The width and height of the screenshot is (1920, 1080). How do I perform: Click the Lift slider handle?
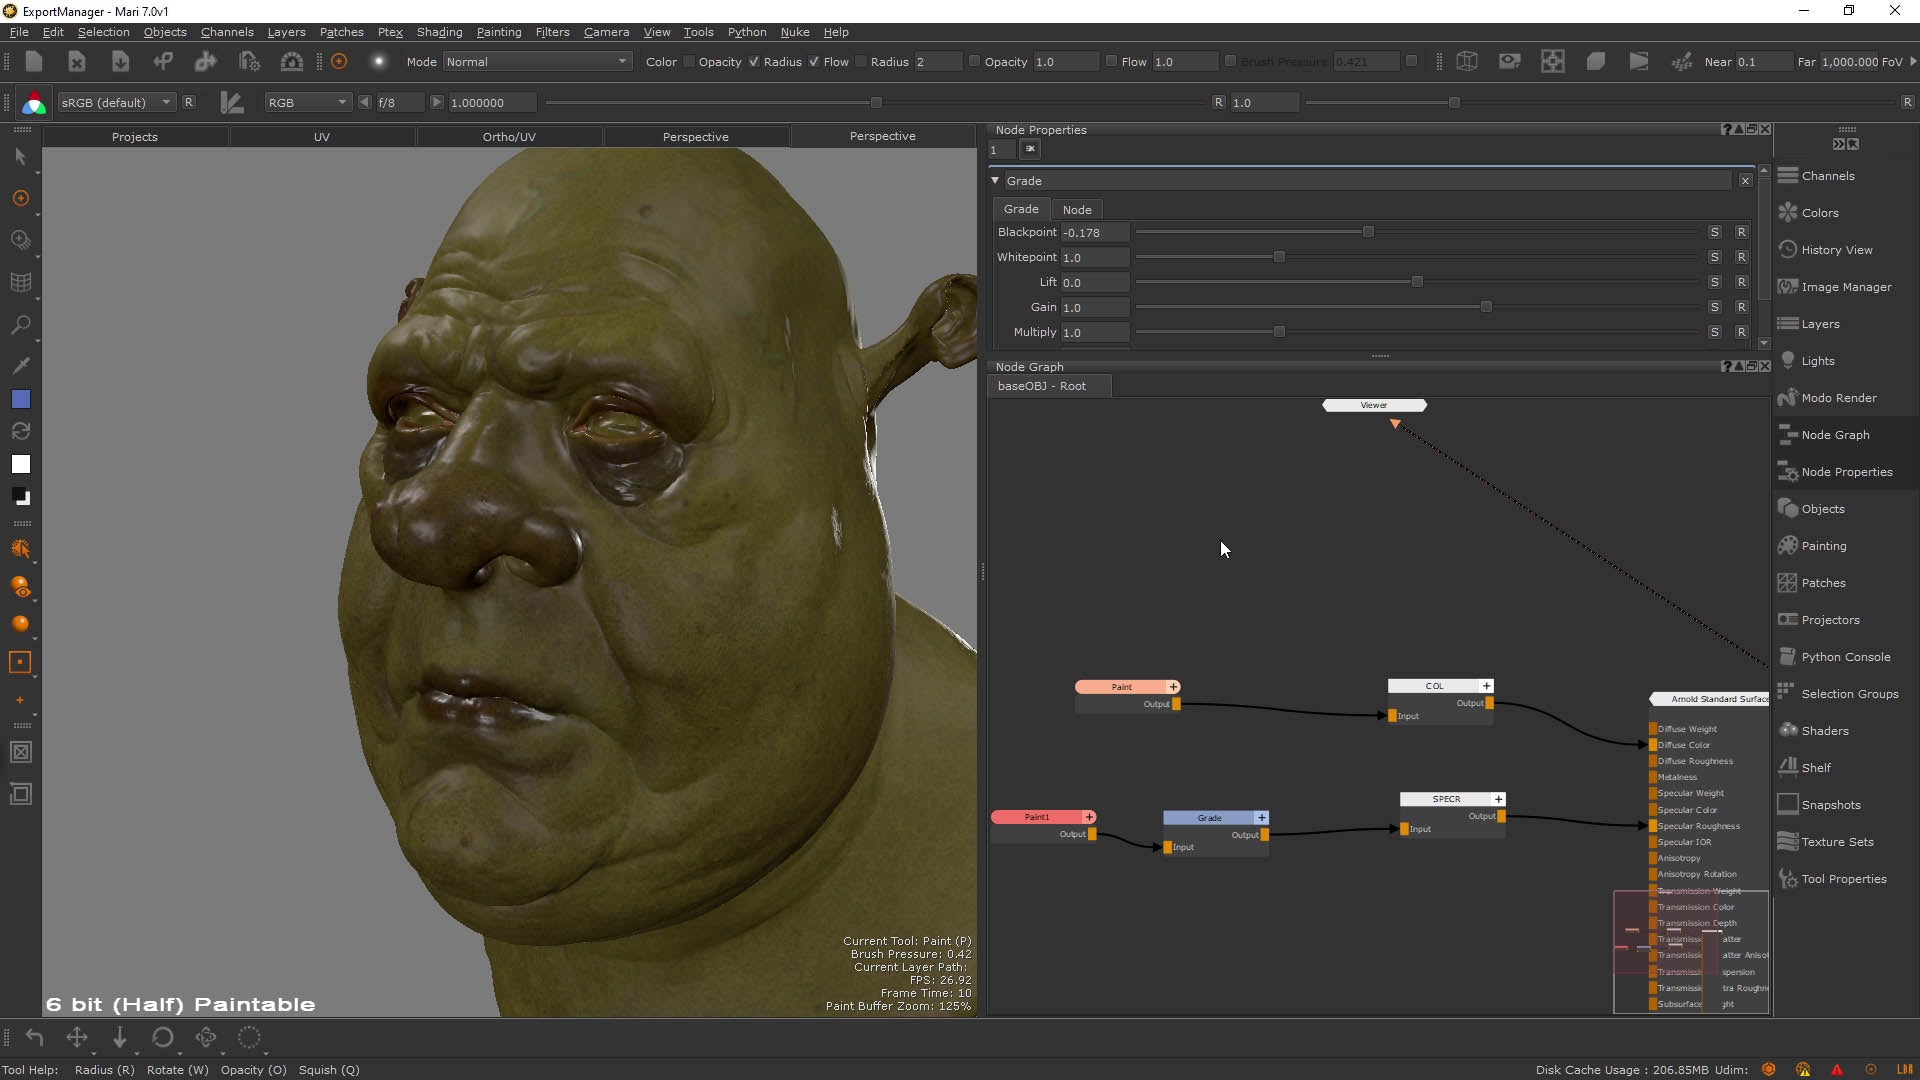pos(1417,282)
